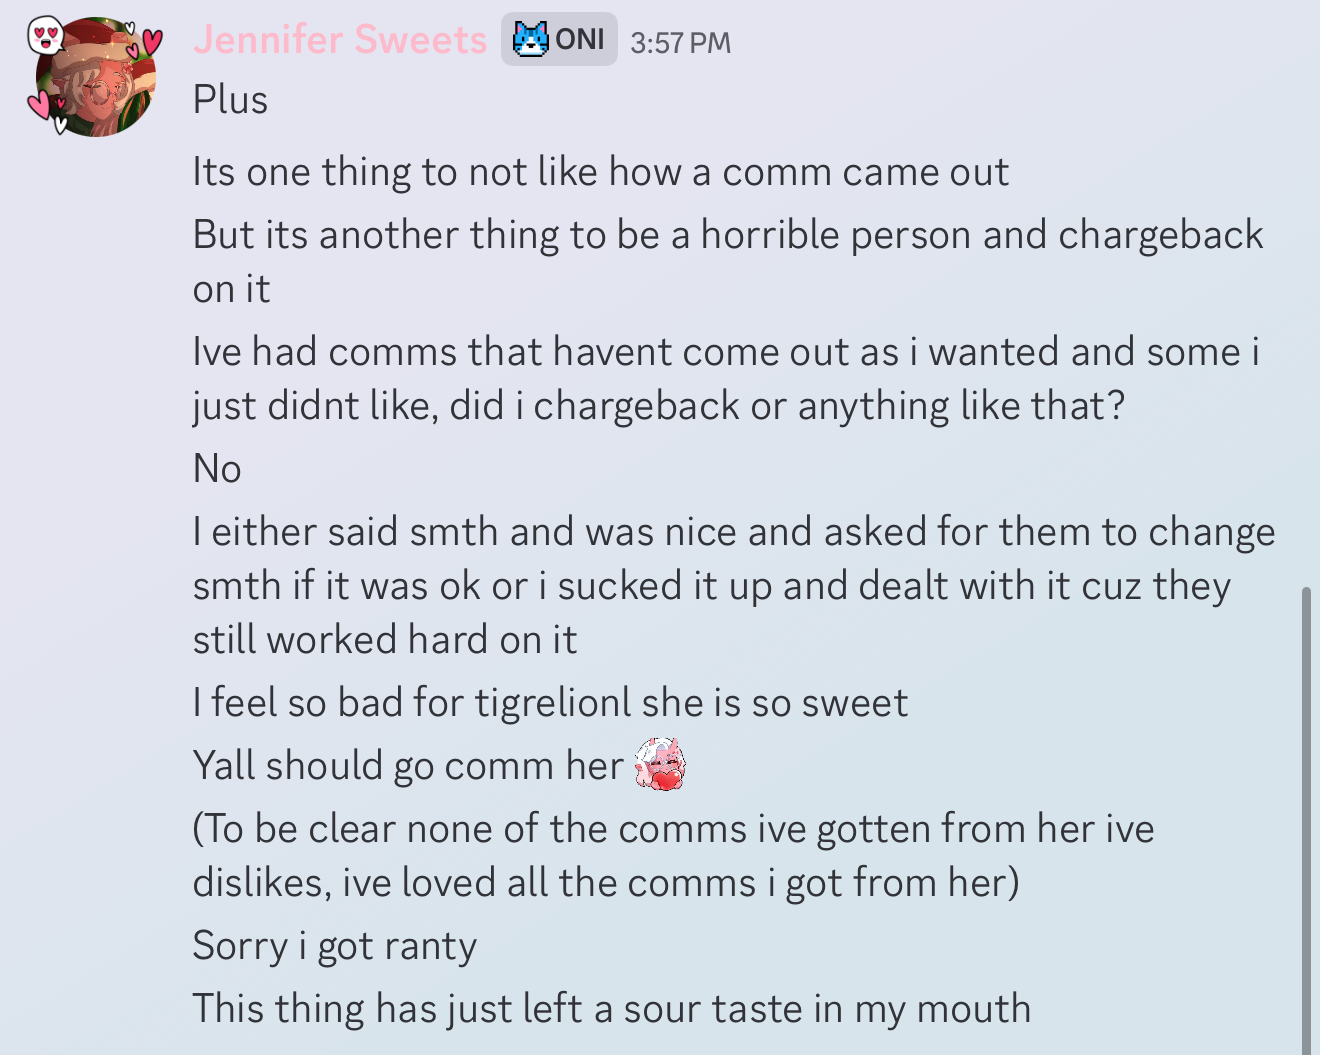The image size is (1320, 1055).
Task: Click the 3:57 PM message timestamp
Action: tap(680, 43)
